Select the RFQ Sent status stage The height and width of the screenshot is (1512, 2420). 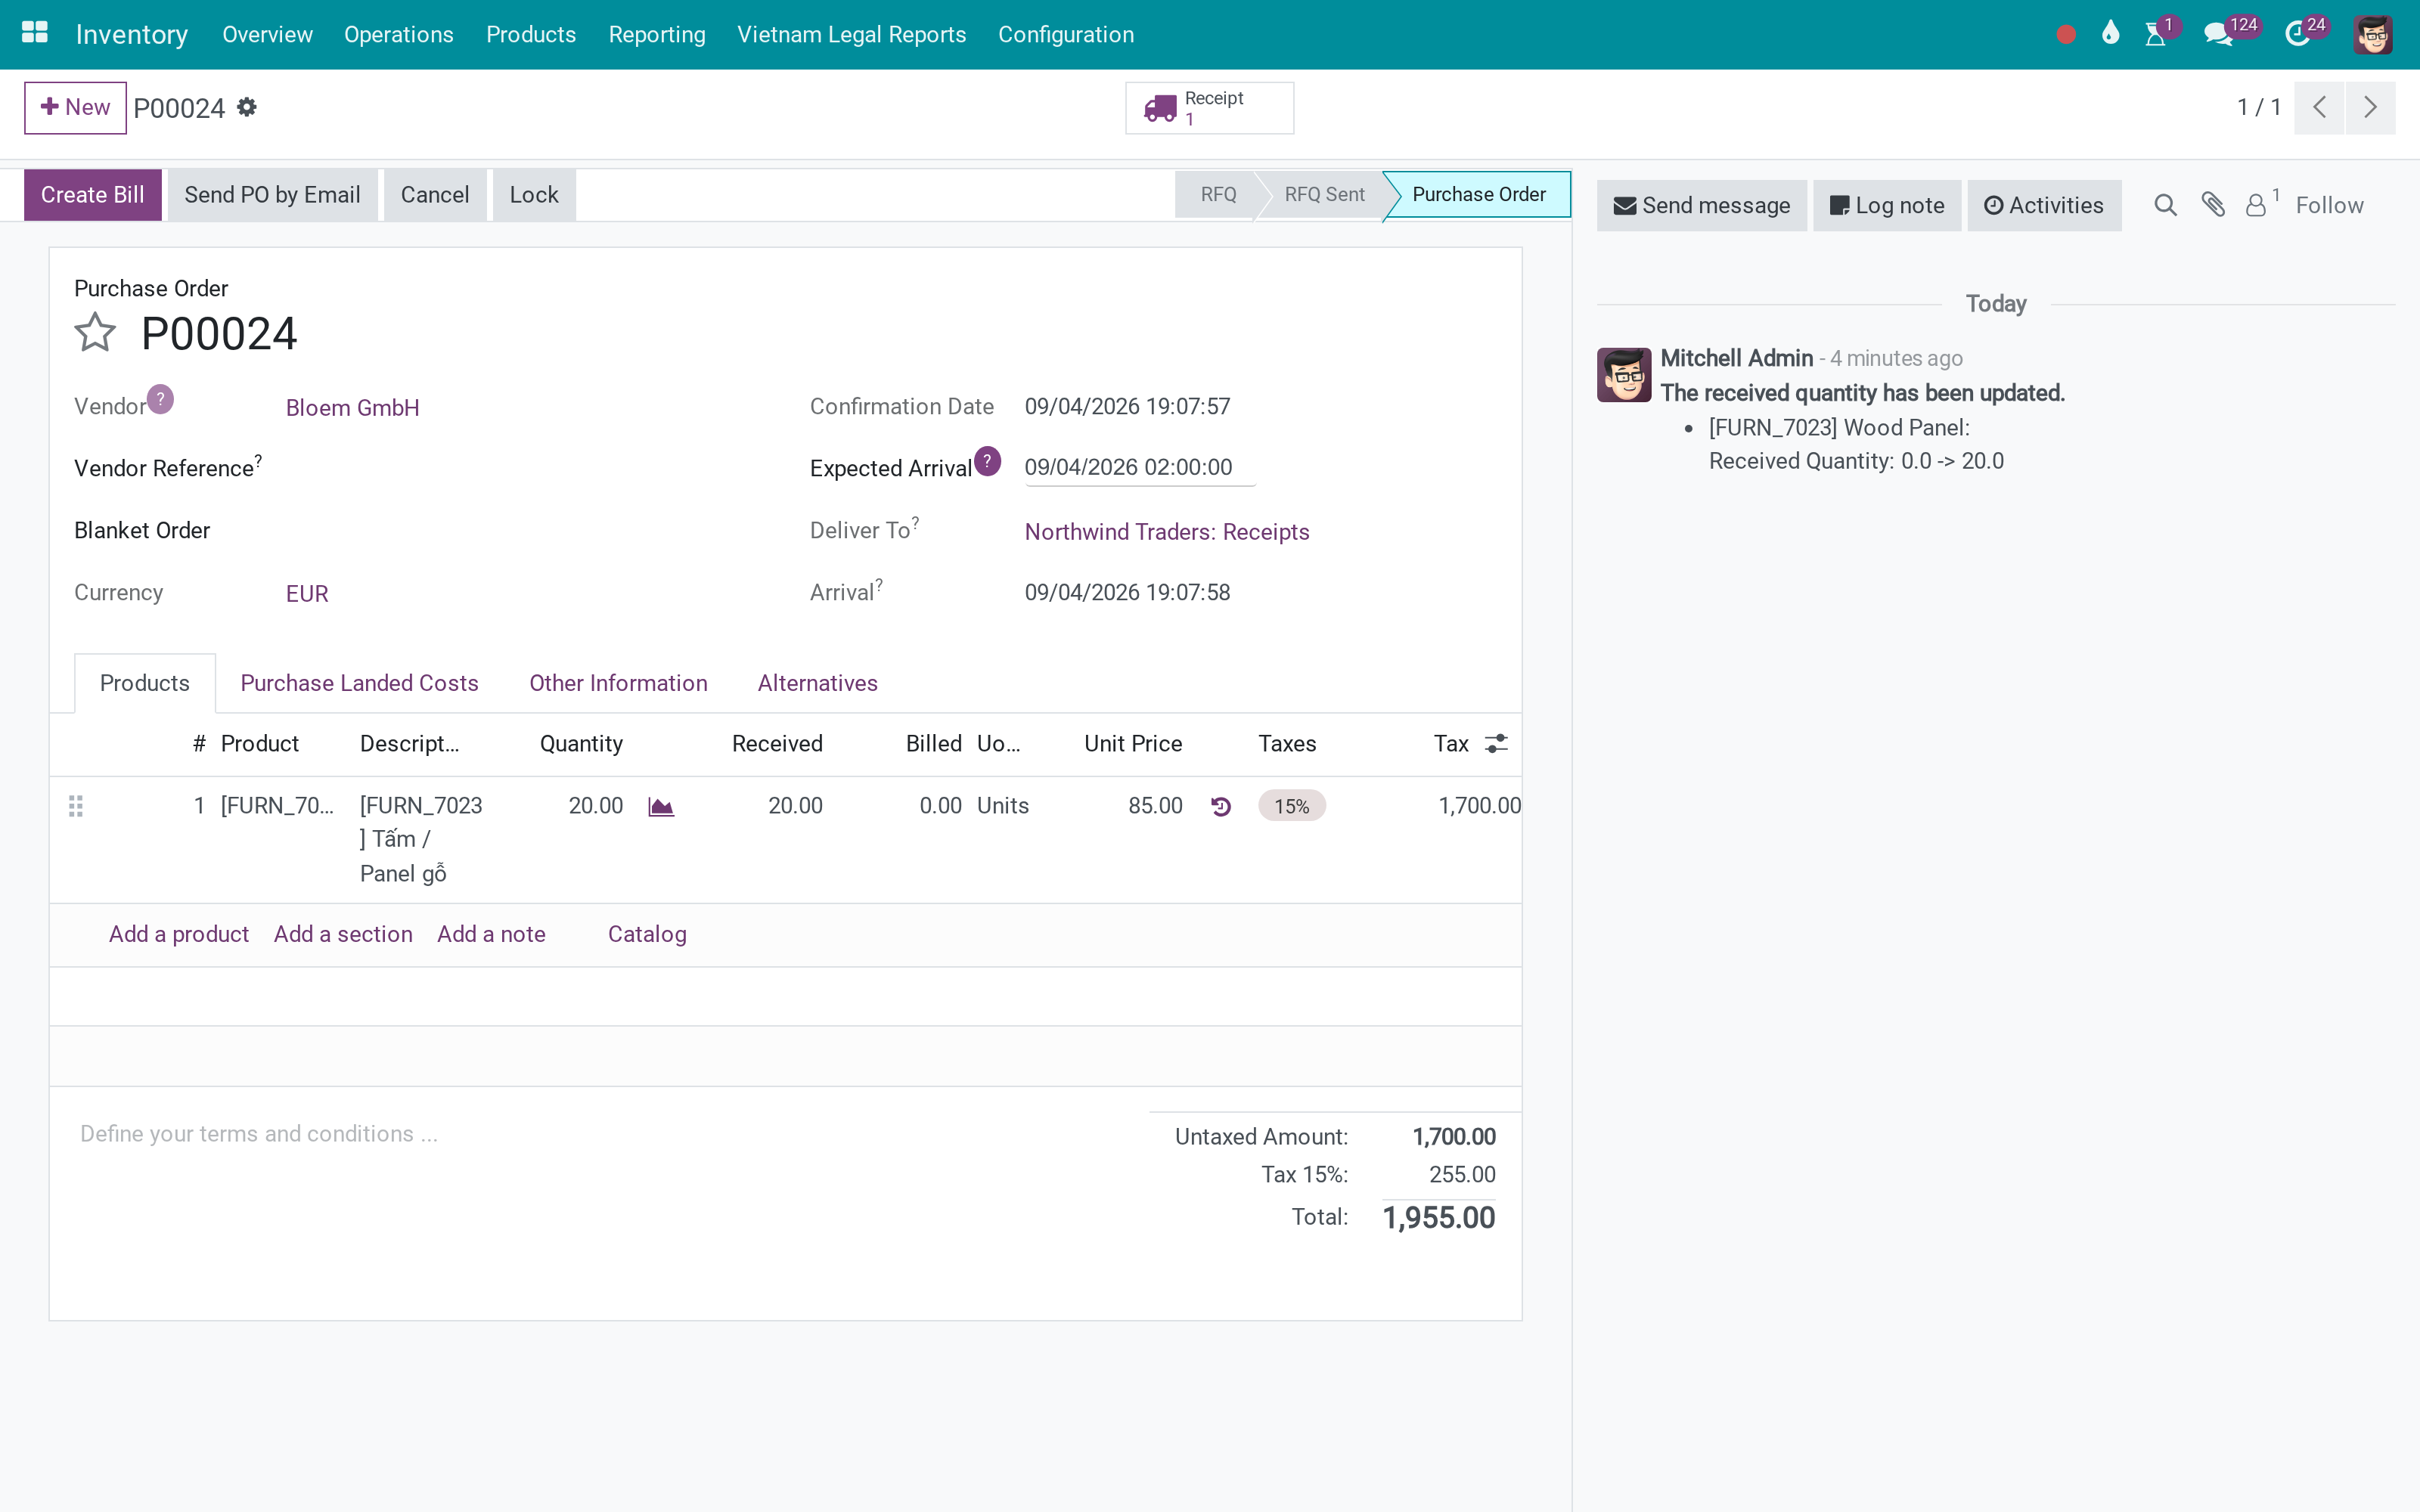point(1324,195)
